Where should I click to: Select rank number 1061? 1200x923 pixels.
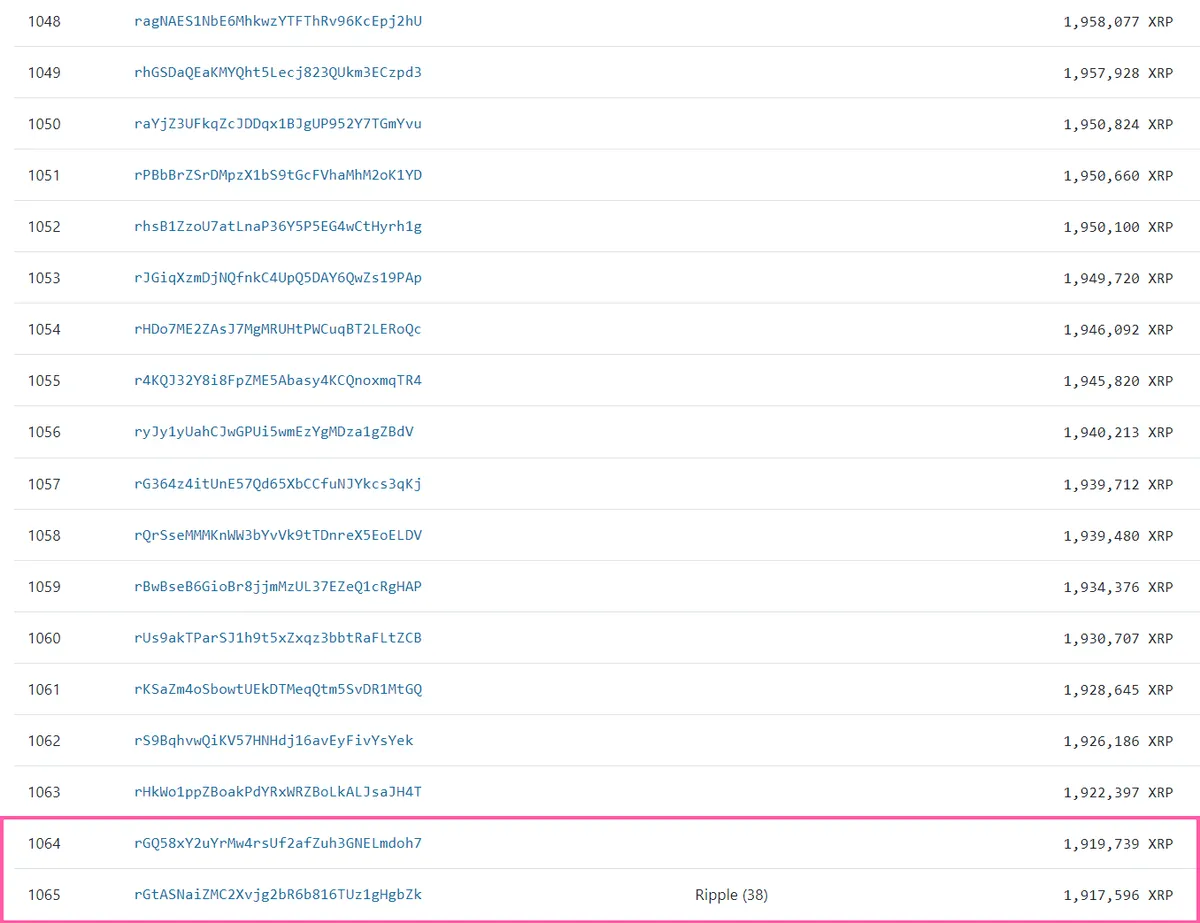[44, 689]
